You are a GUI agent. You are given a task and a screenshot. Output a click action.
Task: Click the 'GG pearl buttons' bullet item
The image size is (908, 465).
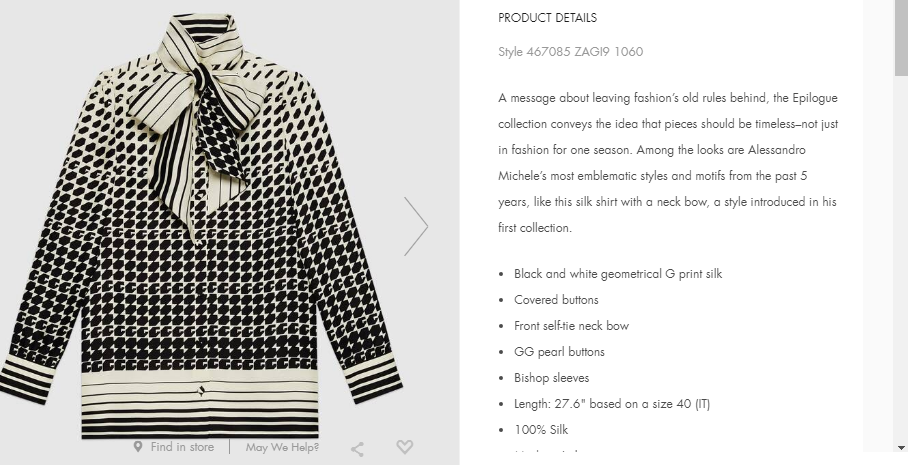point(559,352)
